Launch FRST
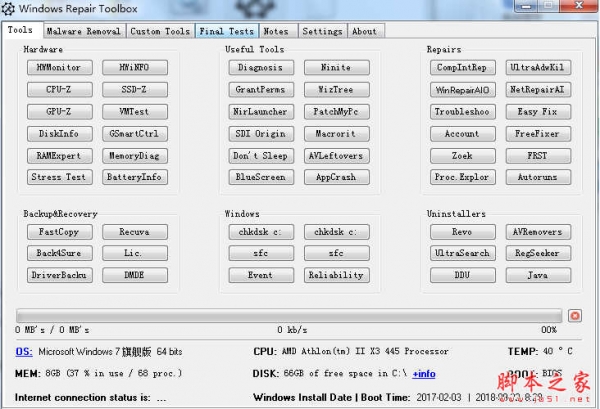This screenshot has width=600, height=409. [538, 156]
